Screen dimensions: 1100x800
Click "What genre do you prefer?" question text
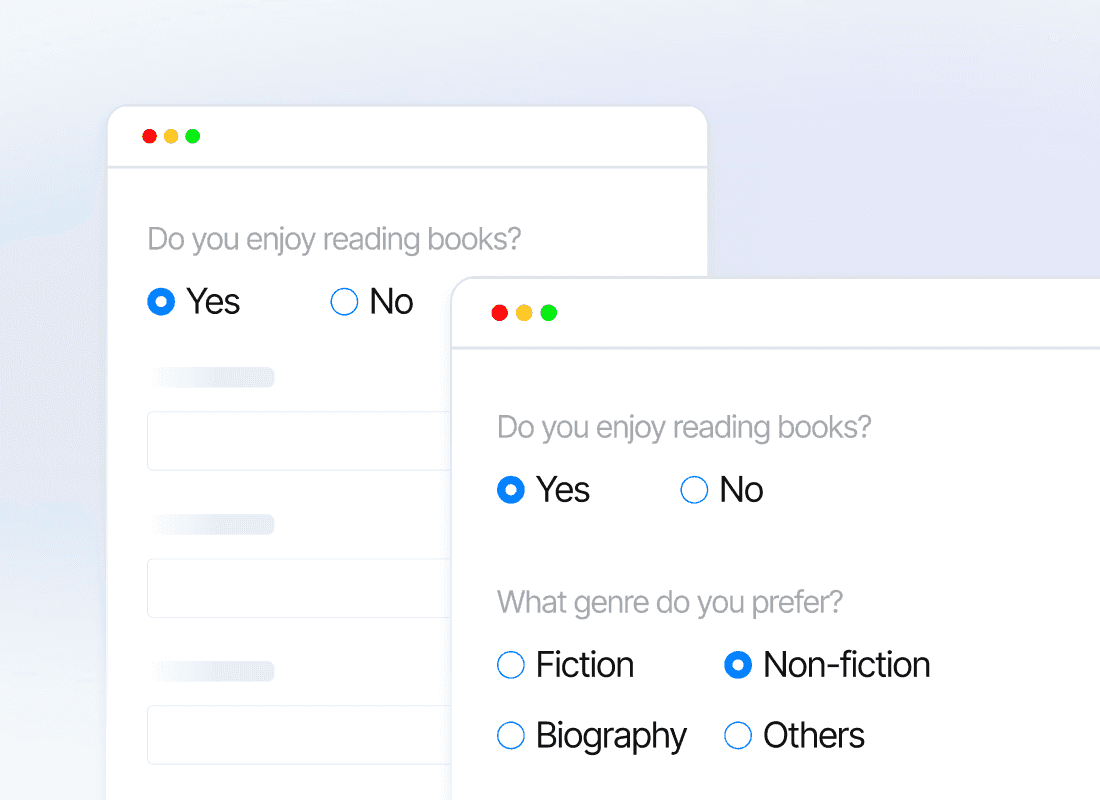coord(670,603)
